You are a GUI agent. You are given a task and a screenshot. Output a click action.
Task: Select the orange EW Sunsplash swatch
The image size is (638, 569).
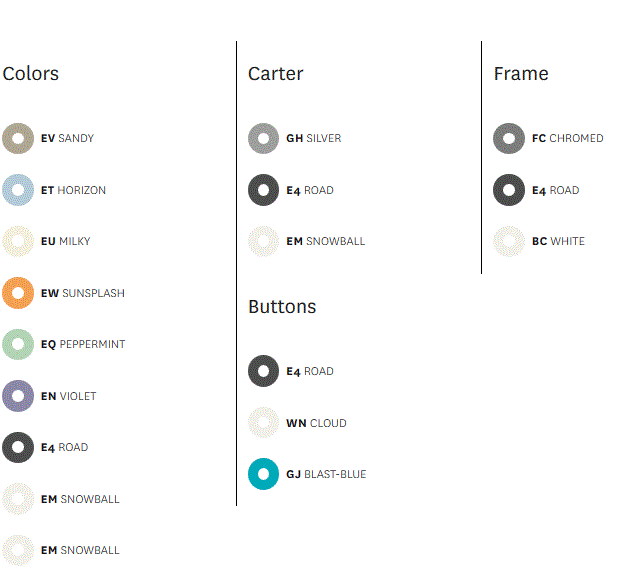pos(18,293)
